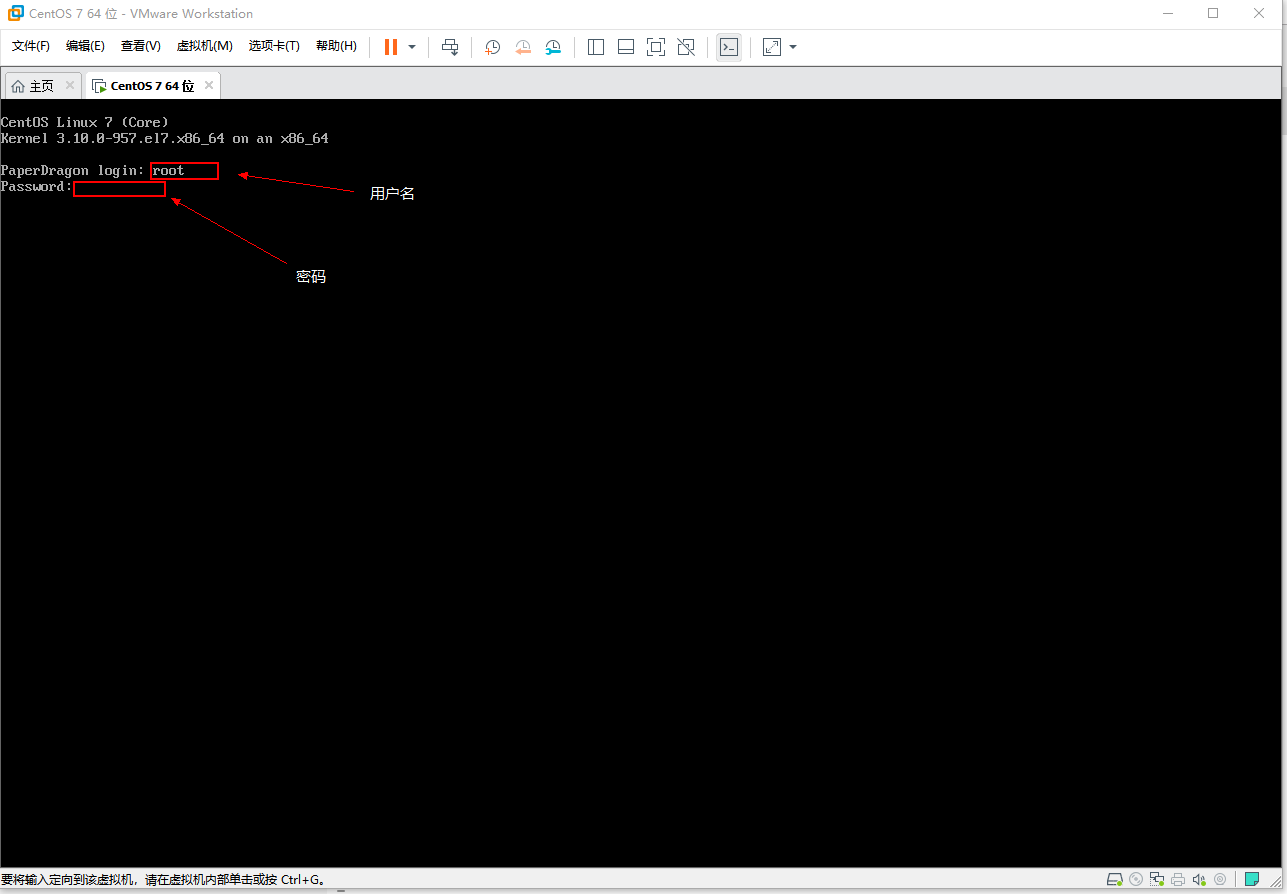Click the Unity mode toolbar icon
Viewport: 1287px width, 894px height.
click(686, 47)
